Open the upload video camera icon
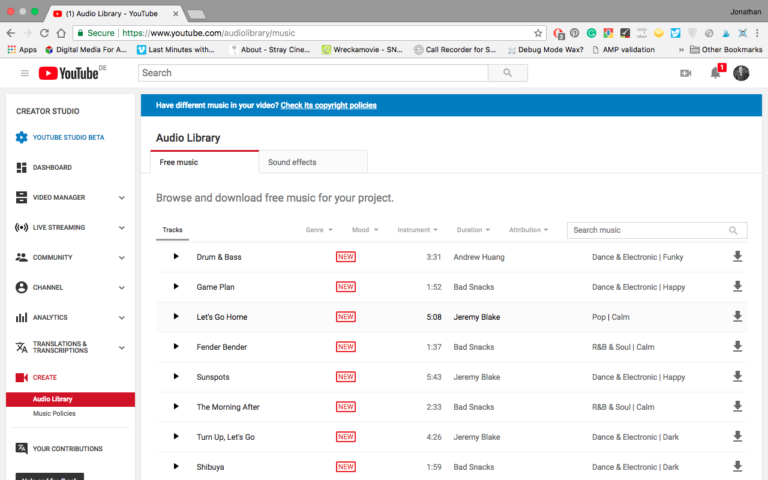Screen dimensions: 768x480 [x=686, y=73]
